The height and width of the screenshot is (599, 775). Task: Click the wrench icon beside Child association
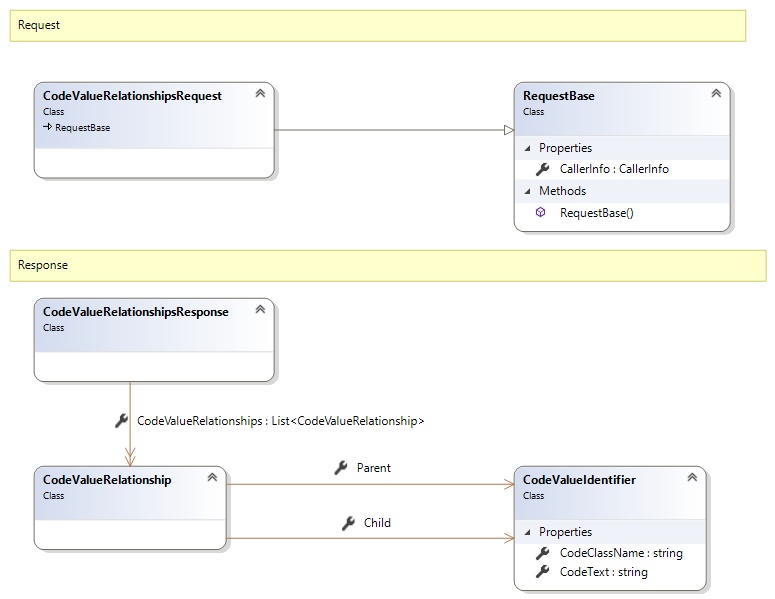348,523
